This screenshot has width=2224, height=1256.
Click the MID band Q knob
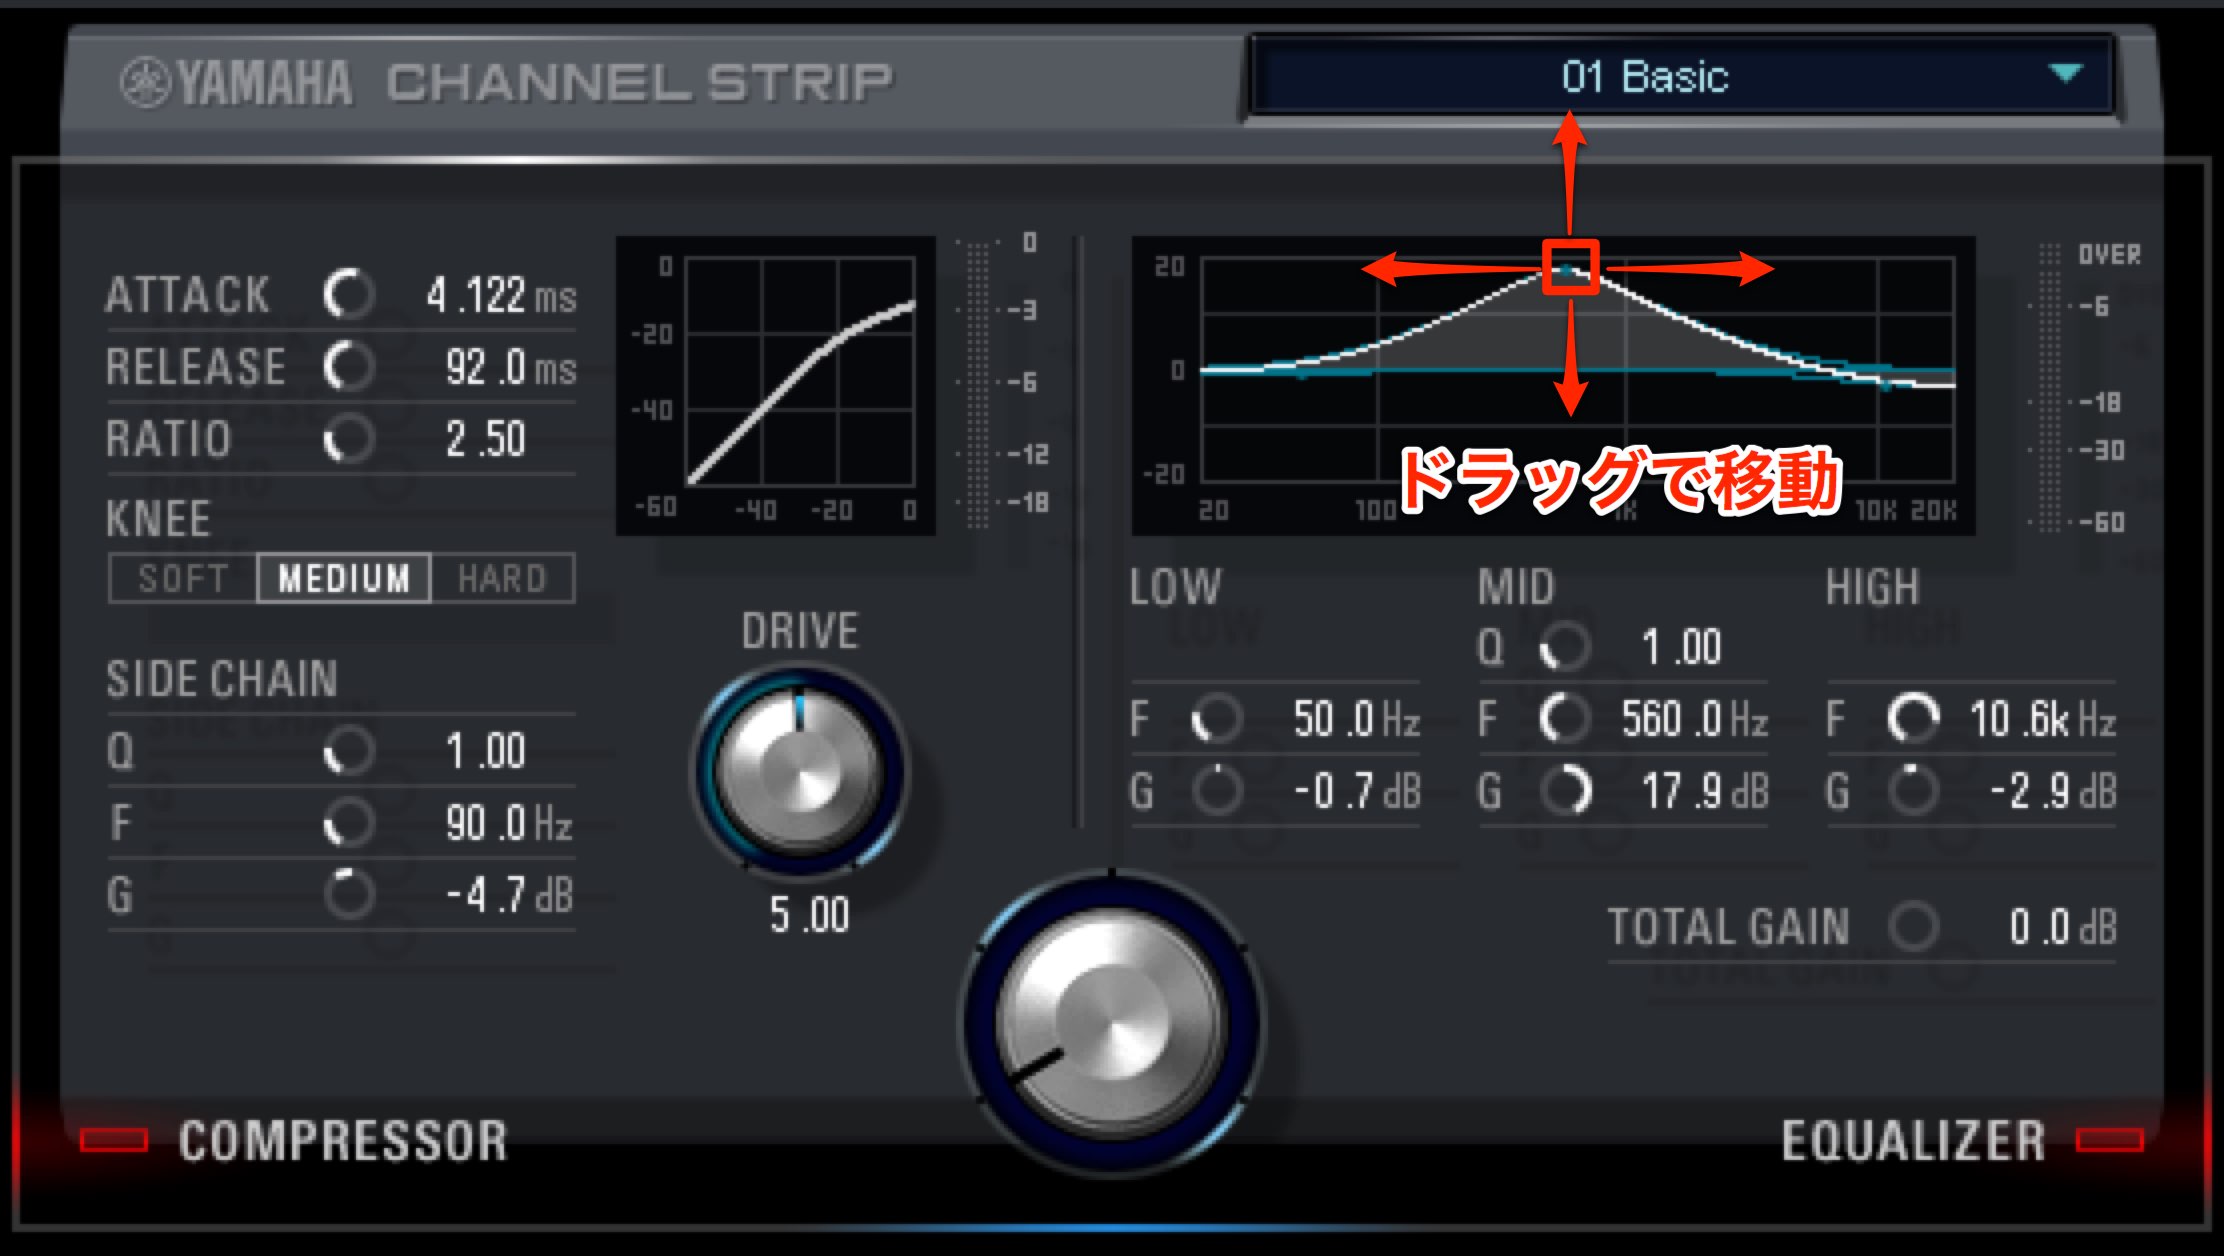1565,647
